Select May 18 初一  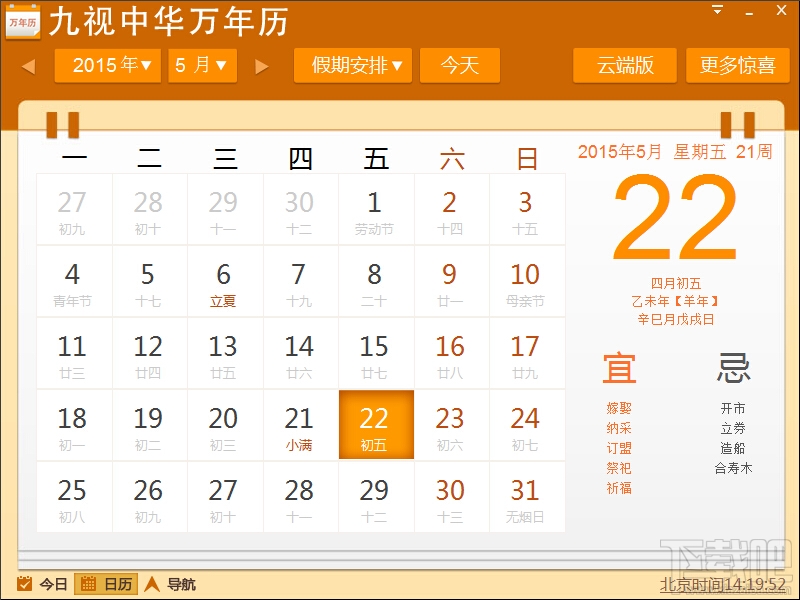pos(74,426)
